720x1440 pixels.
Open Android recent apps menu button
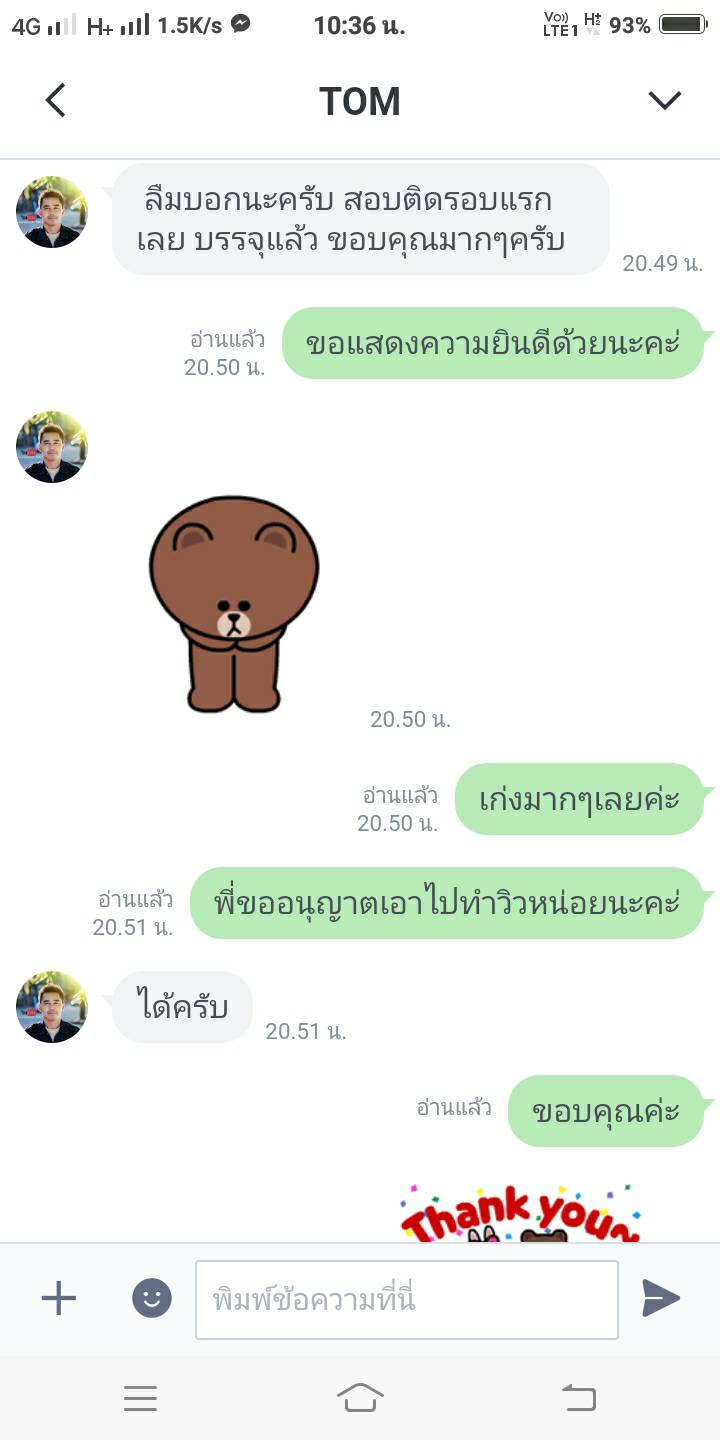click(x=140, y=1398)
